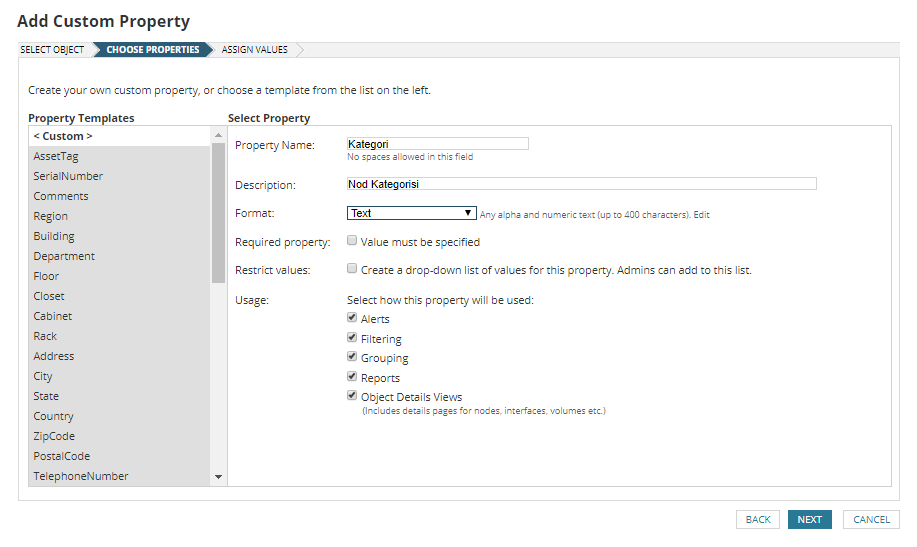Focus the Property Name input field
This screenshot has height=547, width=917.
437,144
